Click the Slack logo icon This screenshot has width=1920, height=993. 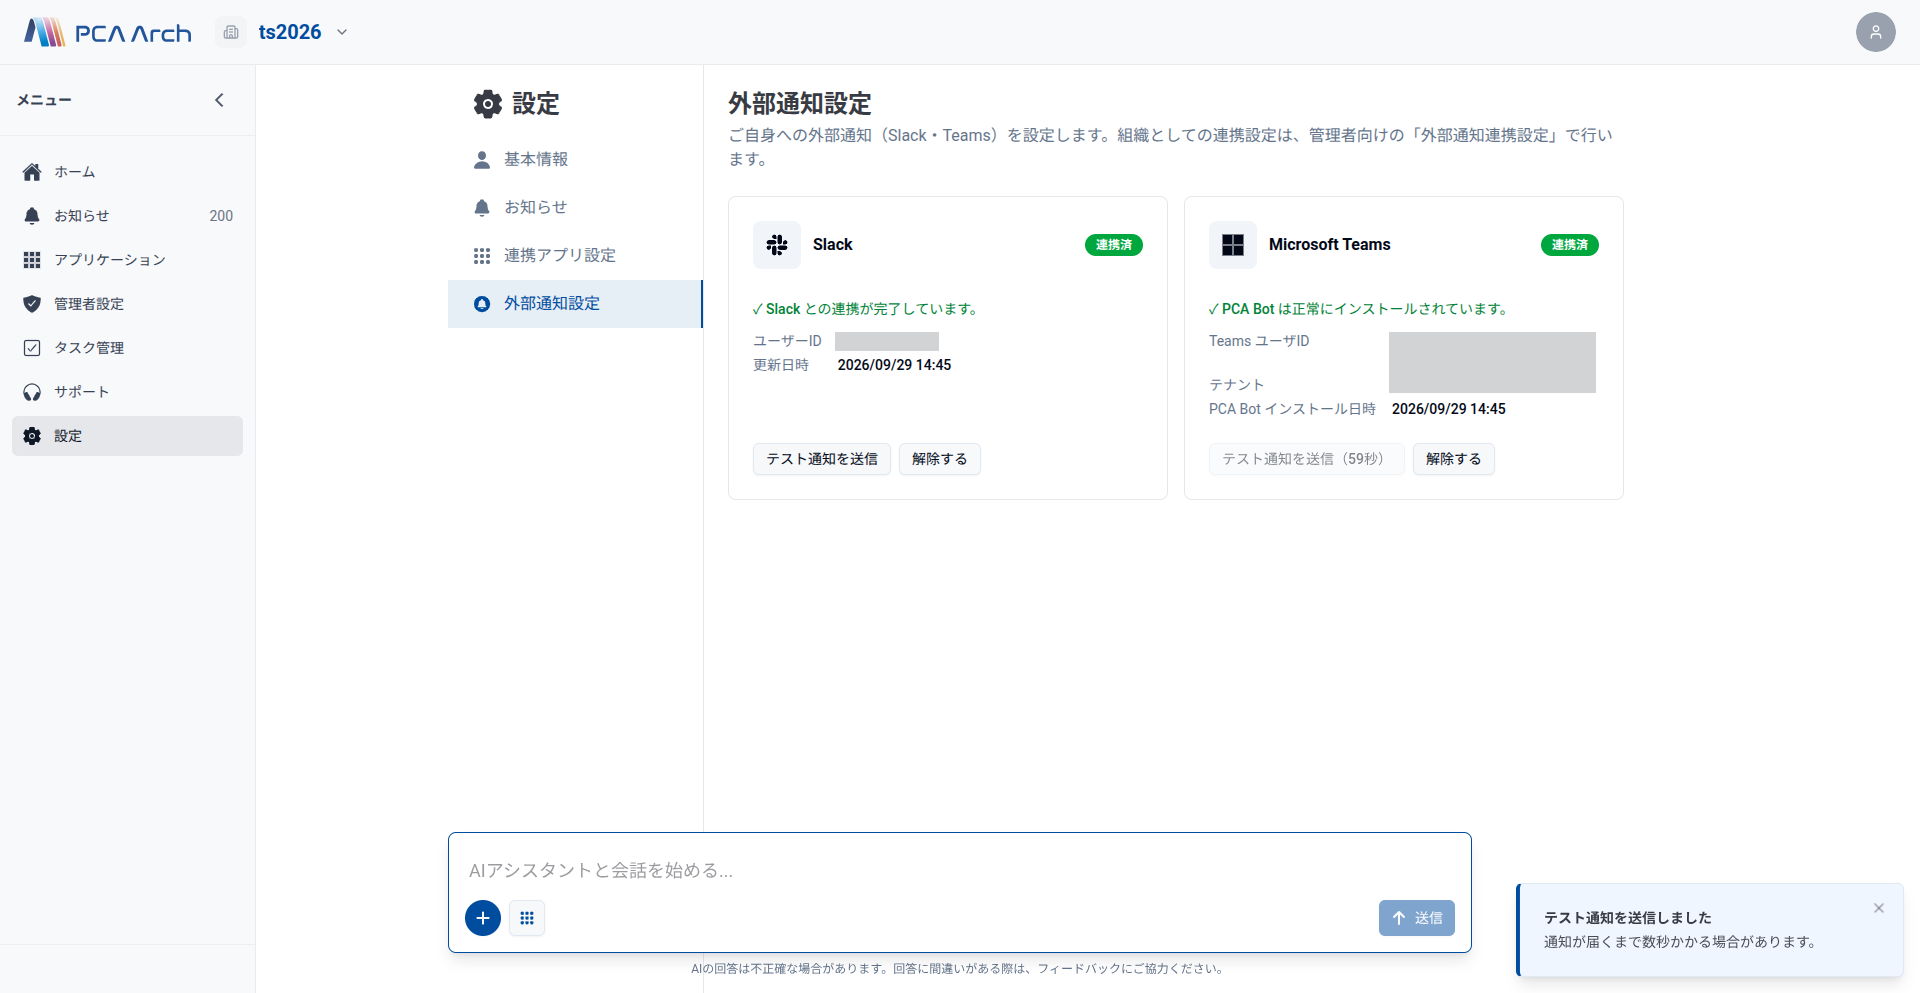click(777, 245)
